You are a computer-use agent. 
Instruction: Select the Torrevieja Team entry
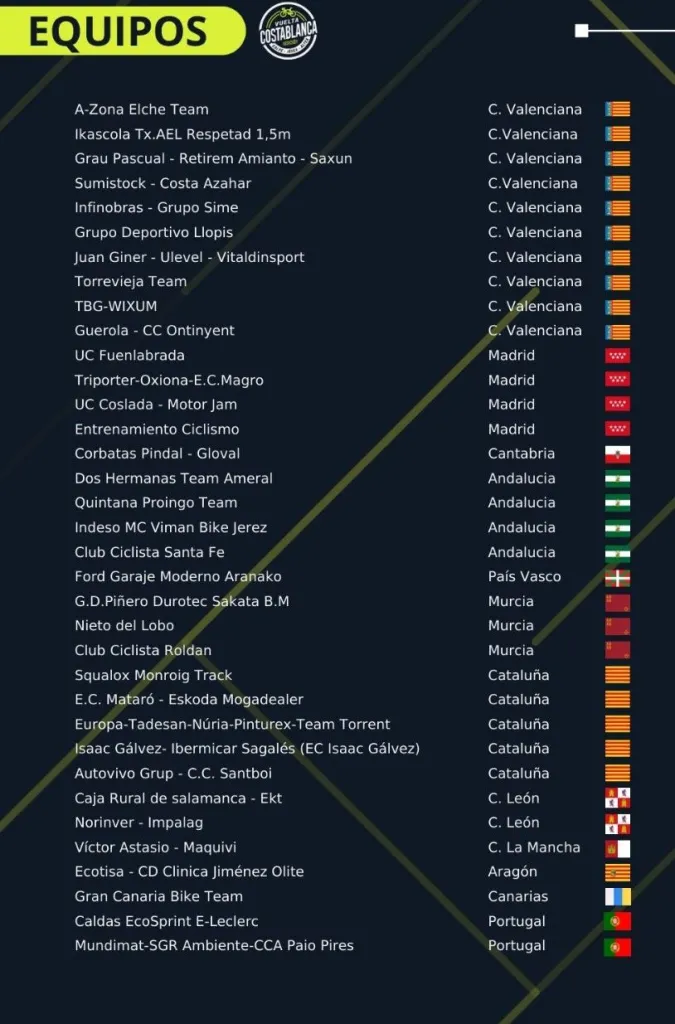coord(130,282)
